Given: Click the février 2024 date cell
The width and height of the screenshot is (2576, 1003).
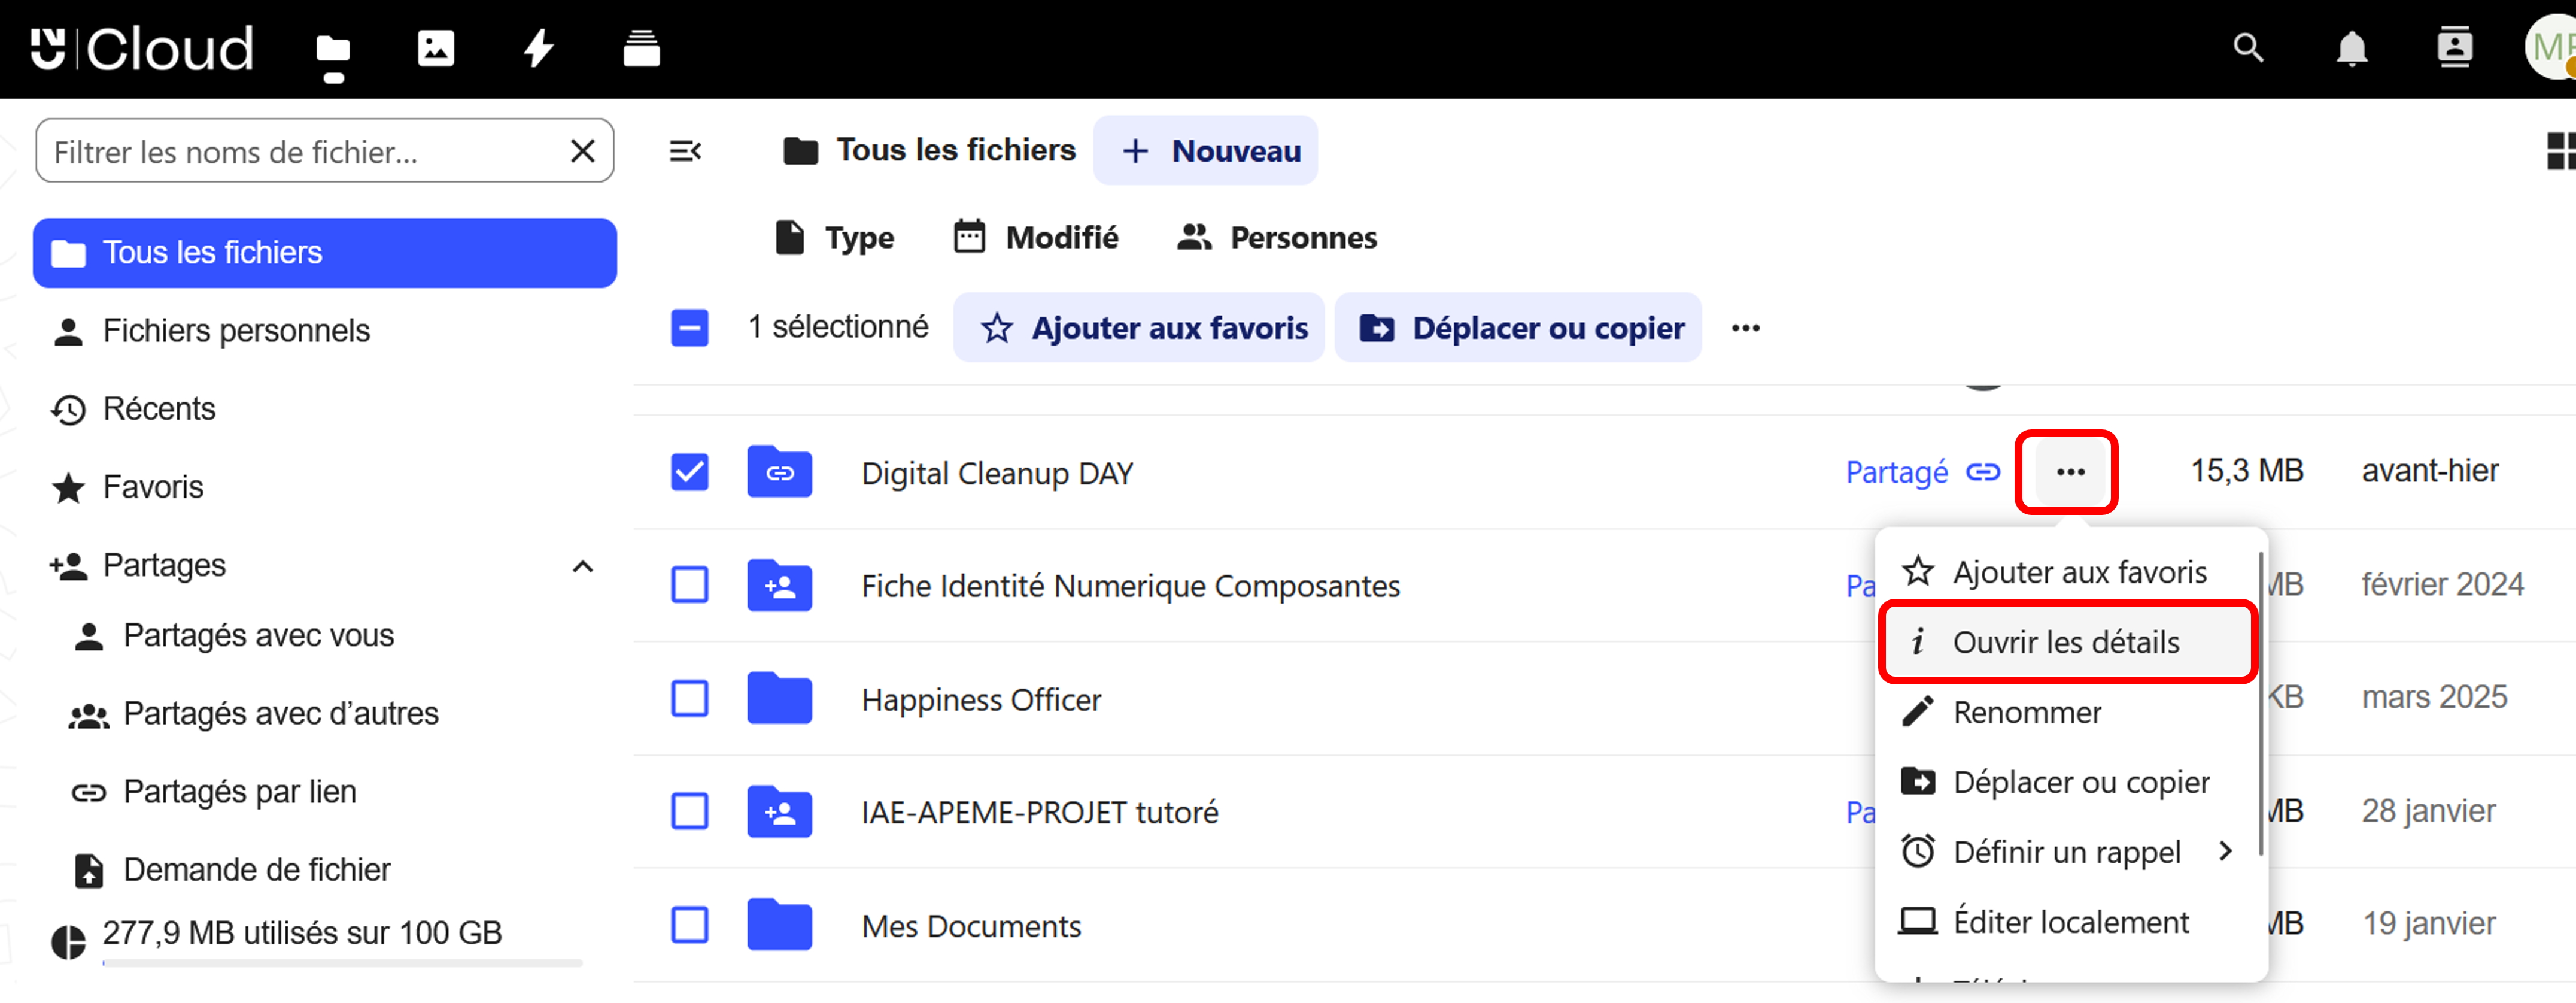Looking at the screenshot, I should (2442, 584).
